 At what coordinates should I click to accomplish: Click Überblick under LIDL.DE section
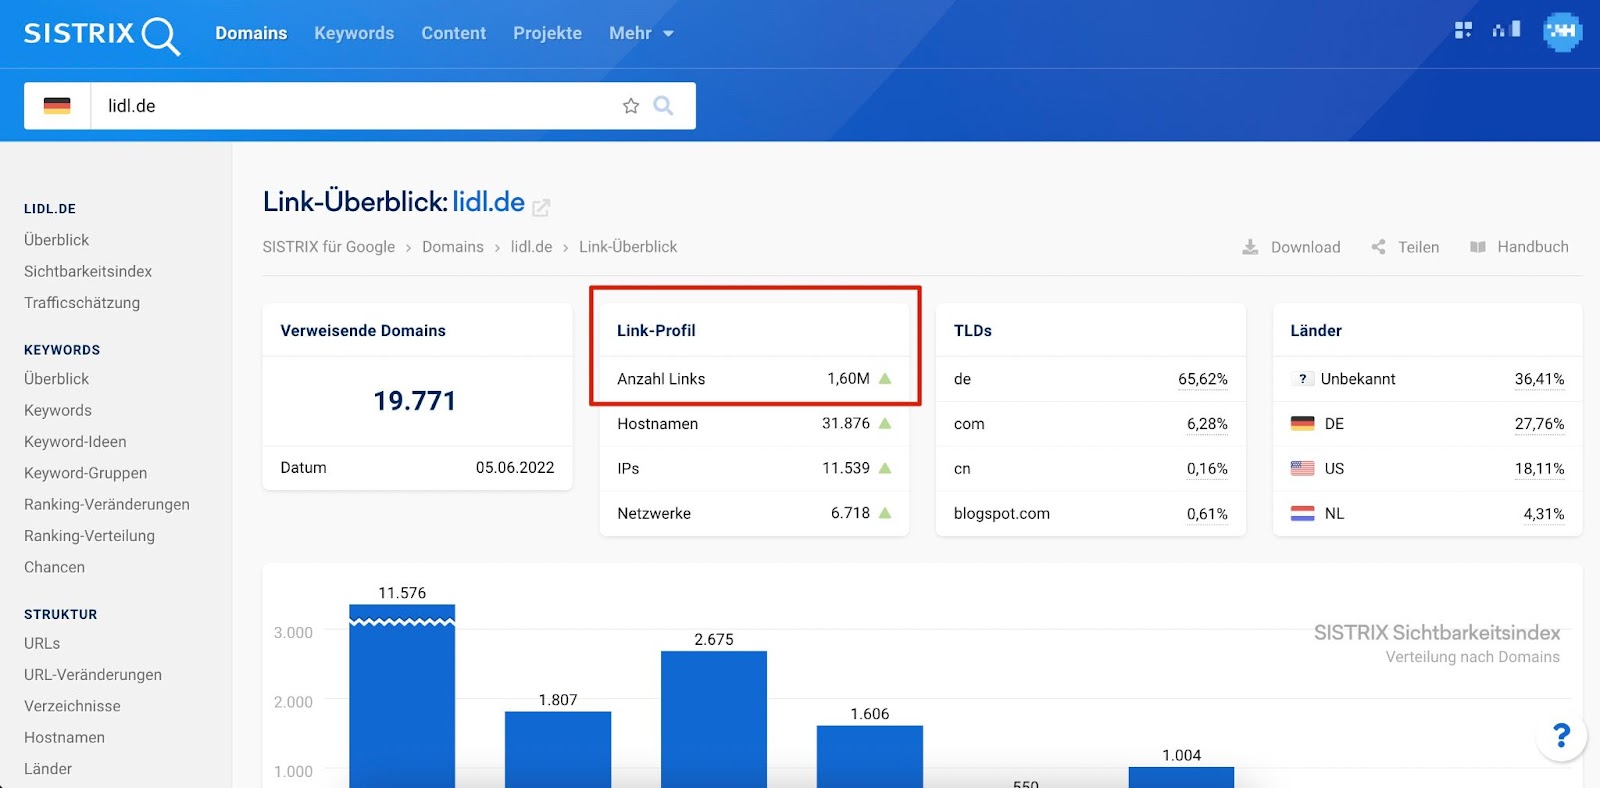coord(57,240)
